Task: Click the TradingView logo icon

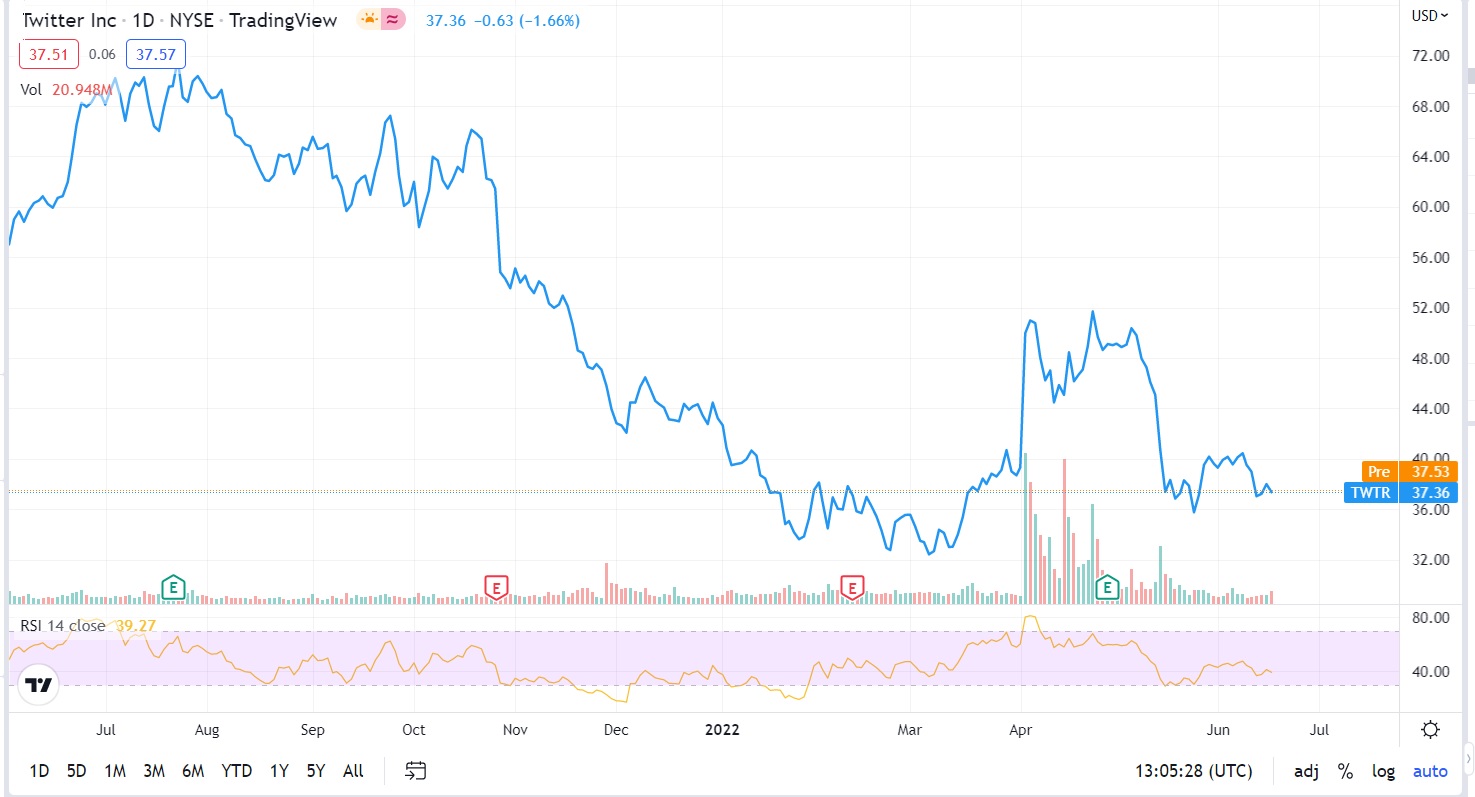Action: click(x=39, y=685)
